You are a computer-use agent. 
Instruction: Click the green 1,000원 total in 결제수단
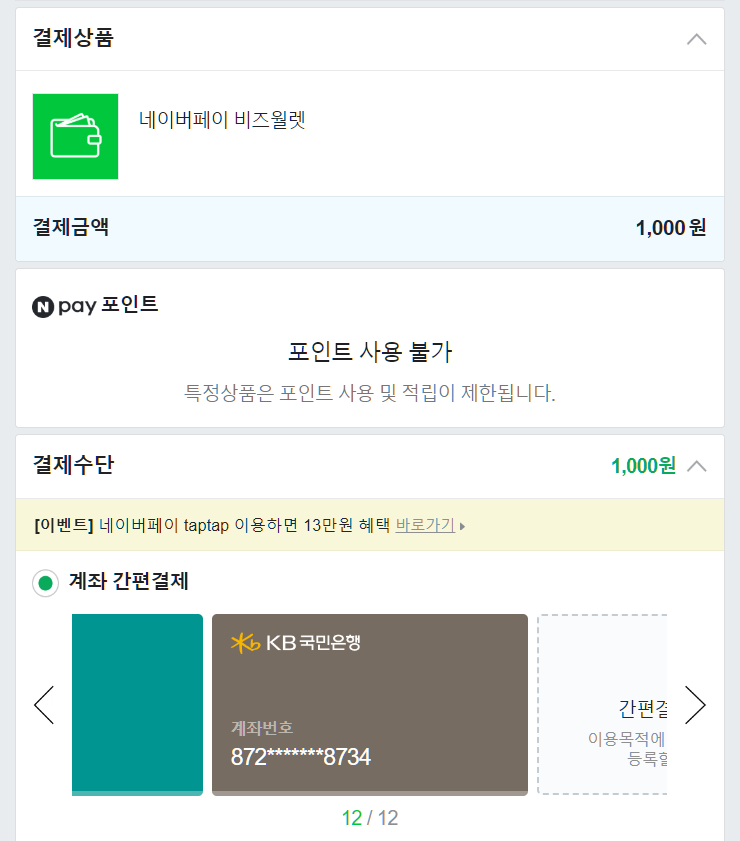(x=643, y=466)
